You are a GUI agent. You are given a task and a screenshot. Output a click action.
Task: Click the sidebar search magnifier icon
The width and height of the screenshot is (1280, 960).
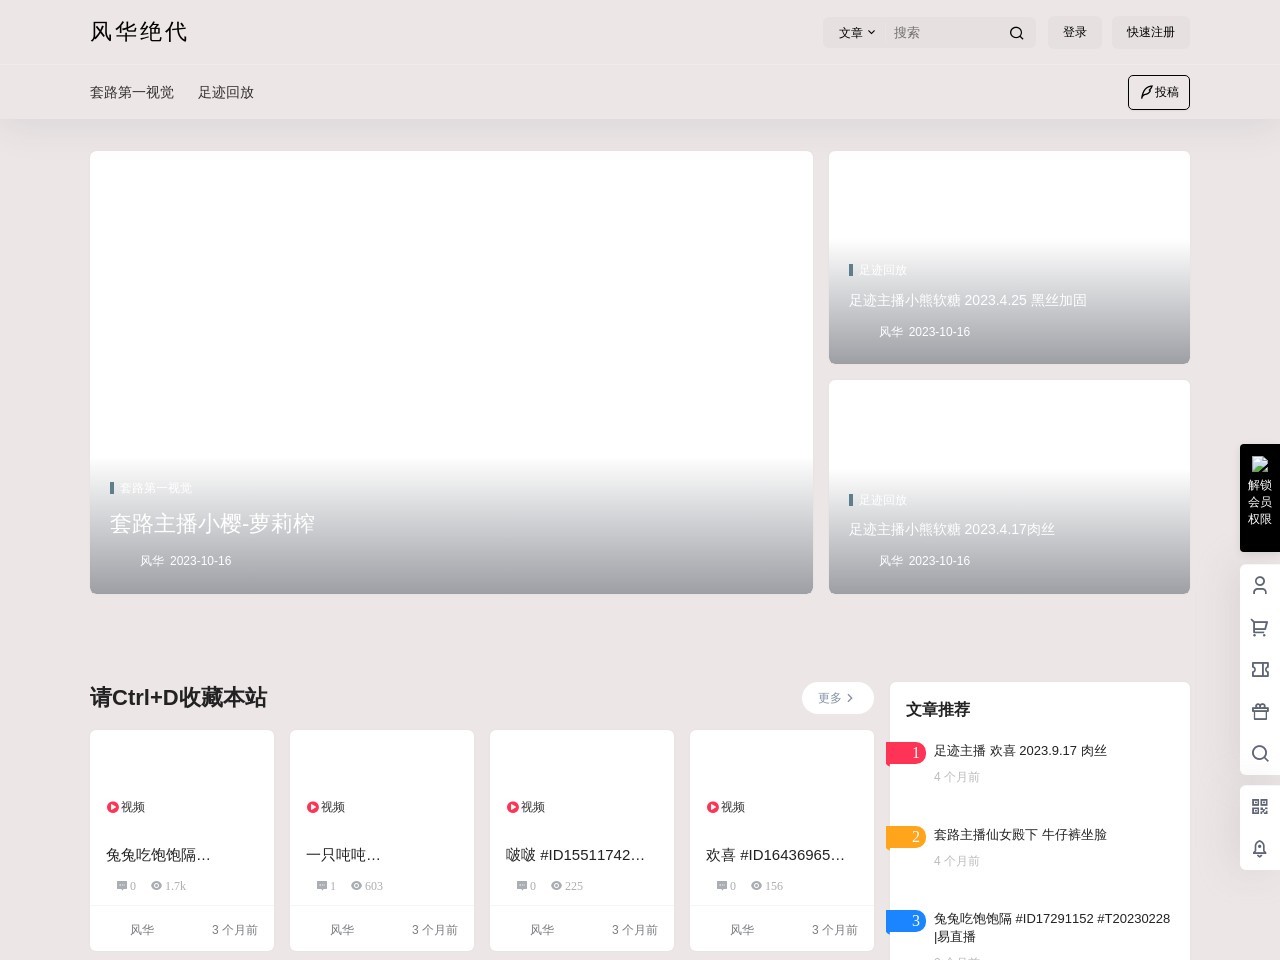[x=1260, y=753]
